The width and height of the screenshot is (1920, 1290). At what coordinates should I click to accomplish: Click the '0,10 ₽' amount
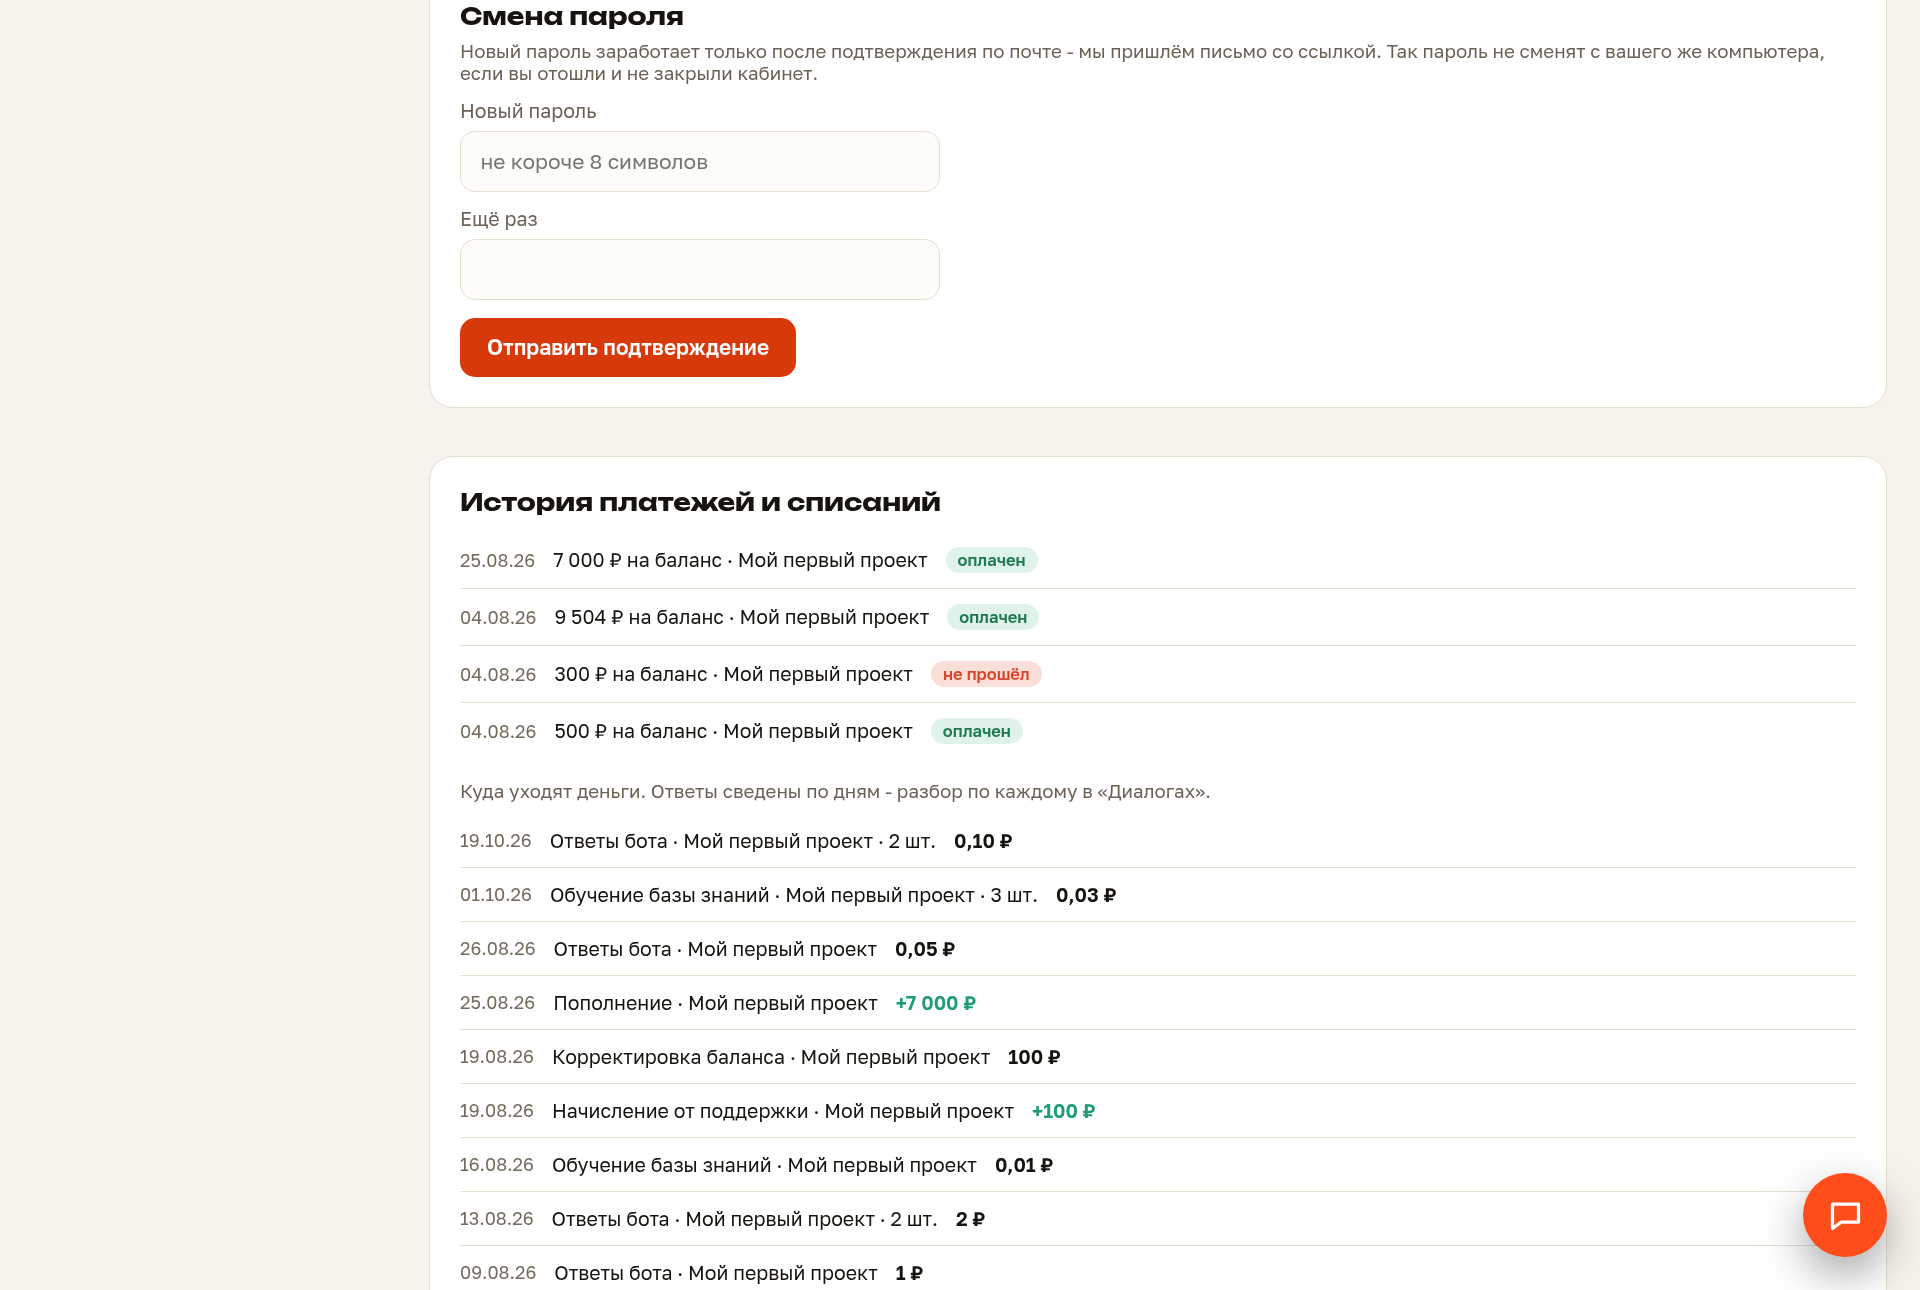983,842
